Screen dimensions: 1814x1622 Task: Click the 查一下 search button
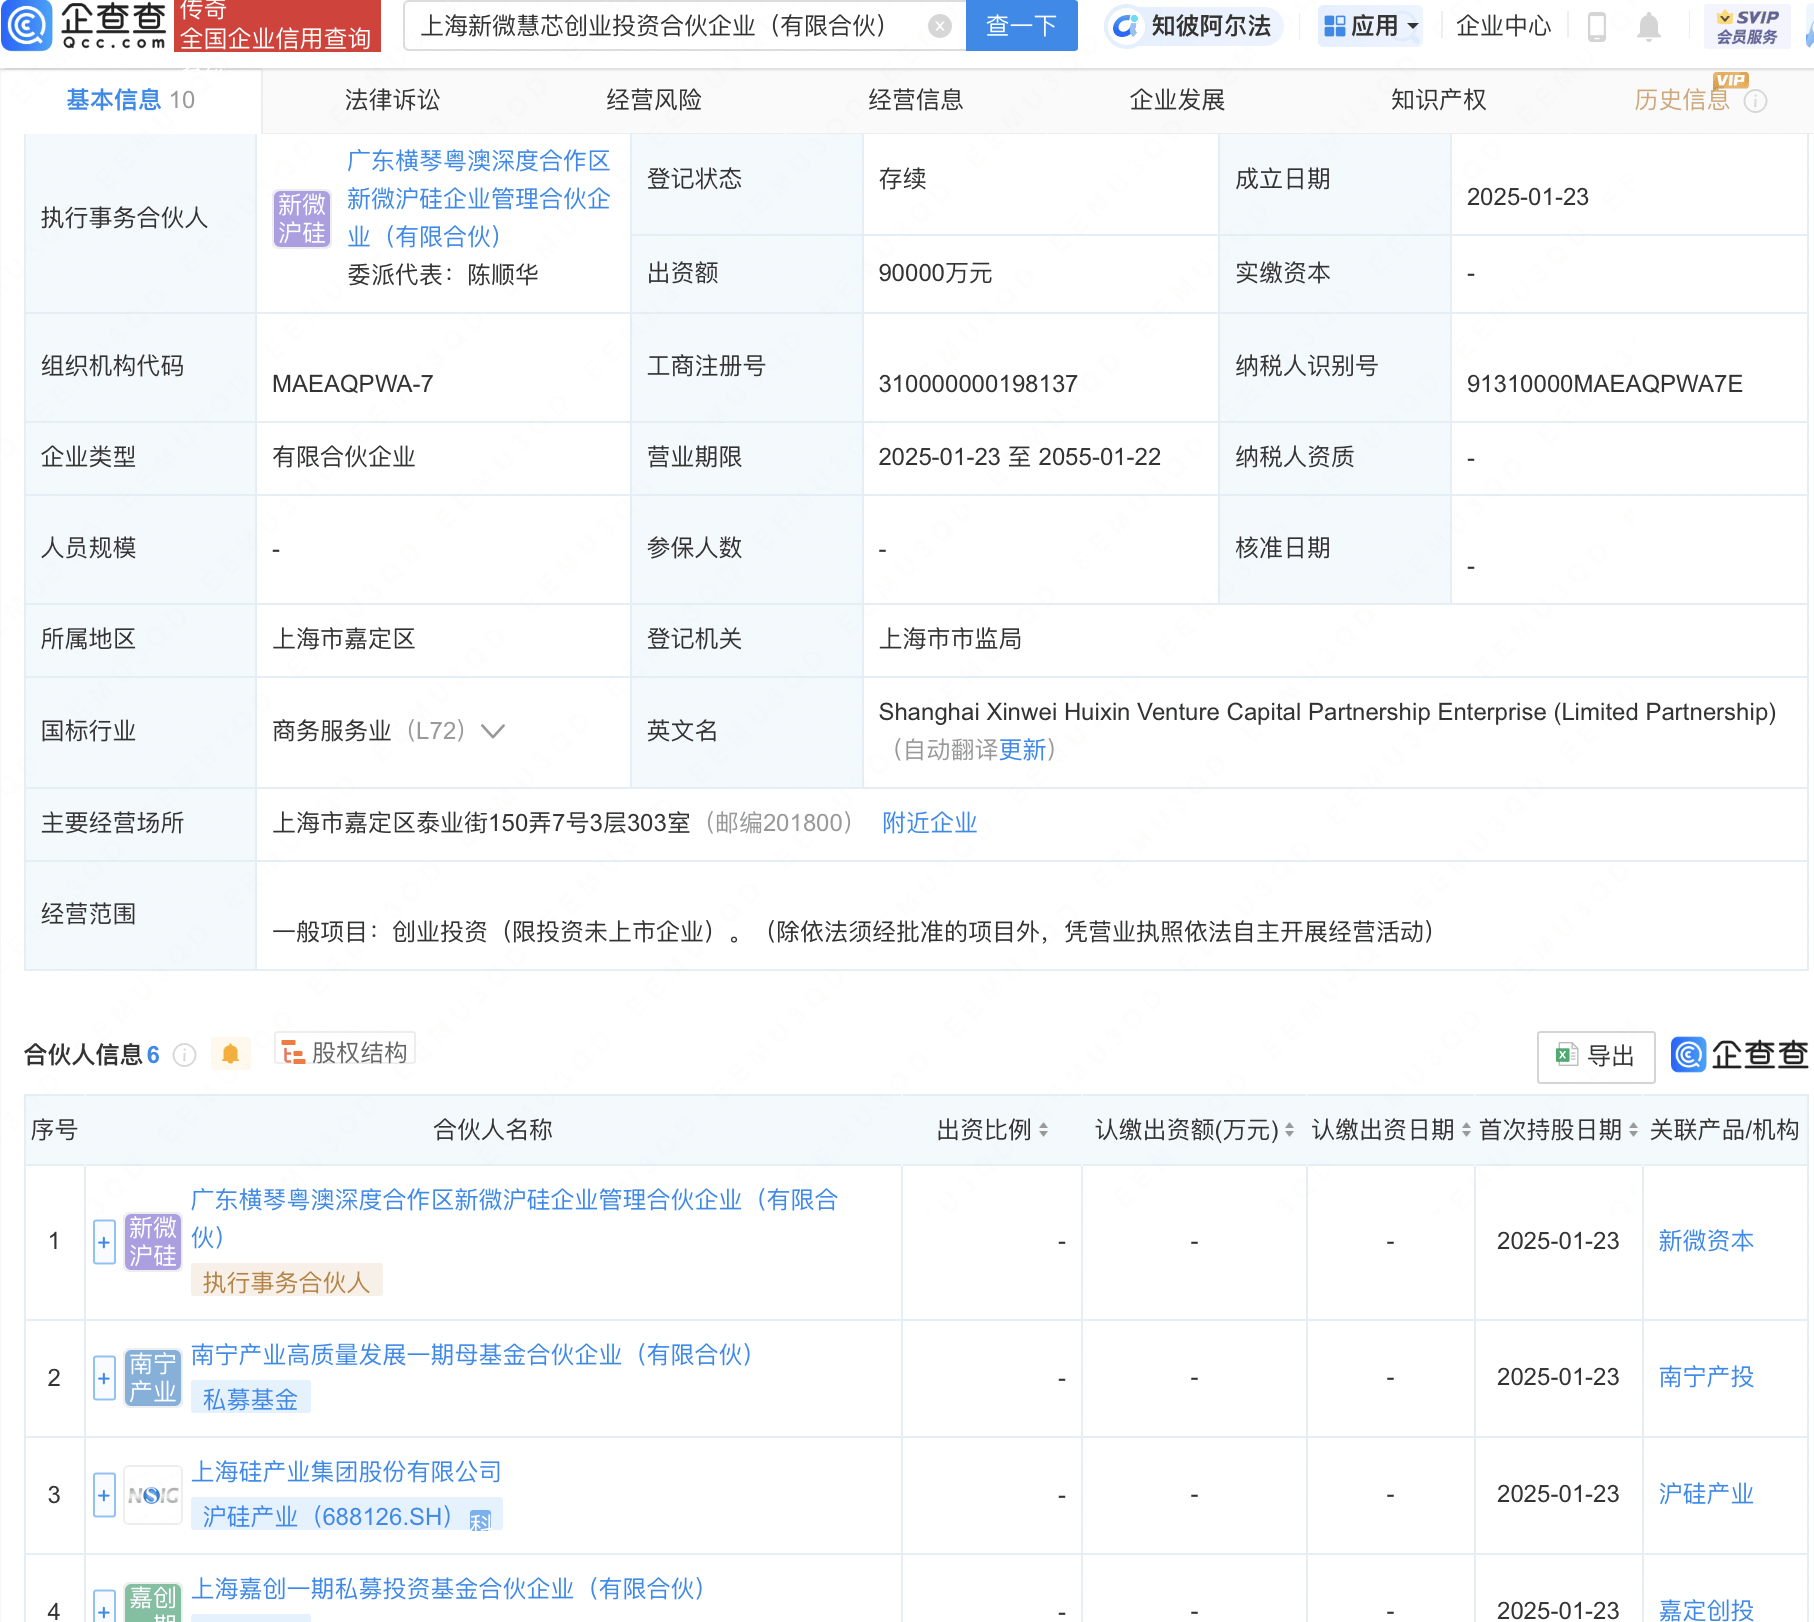[1022, 26]
